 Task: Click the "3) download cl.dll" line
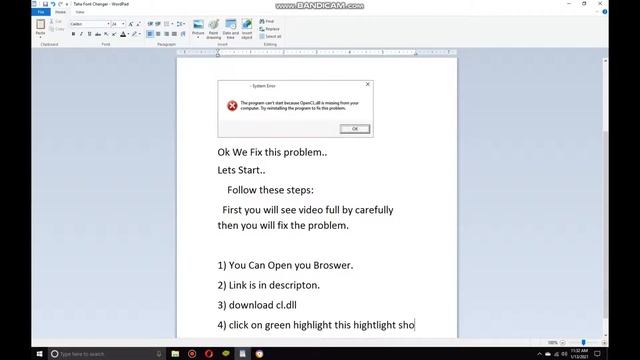click(257, 305)
